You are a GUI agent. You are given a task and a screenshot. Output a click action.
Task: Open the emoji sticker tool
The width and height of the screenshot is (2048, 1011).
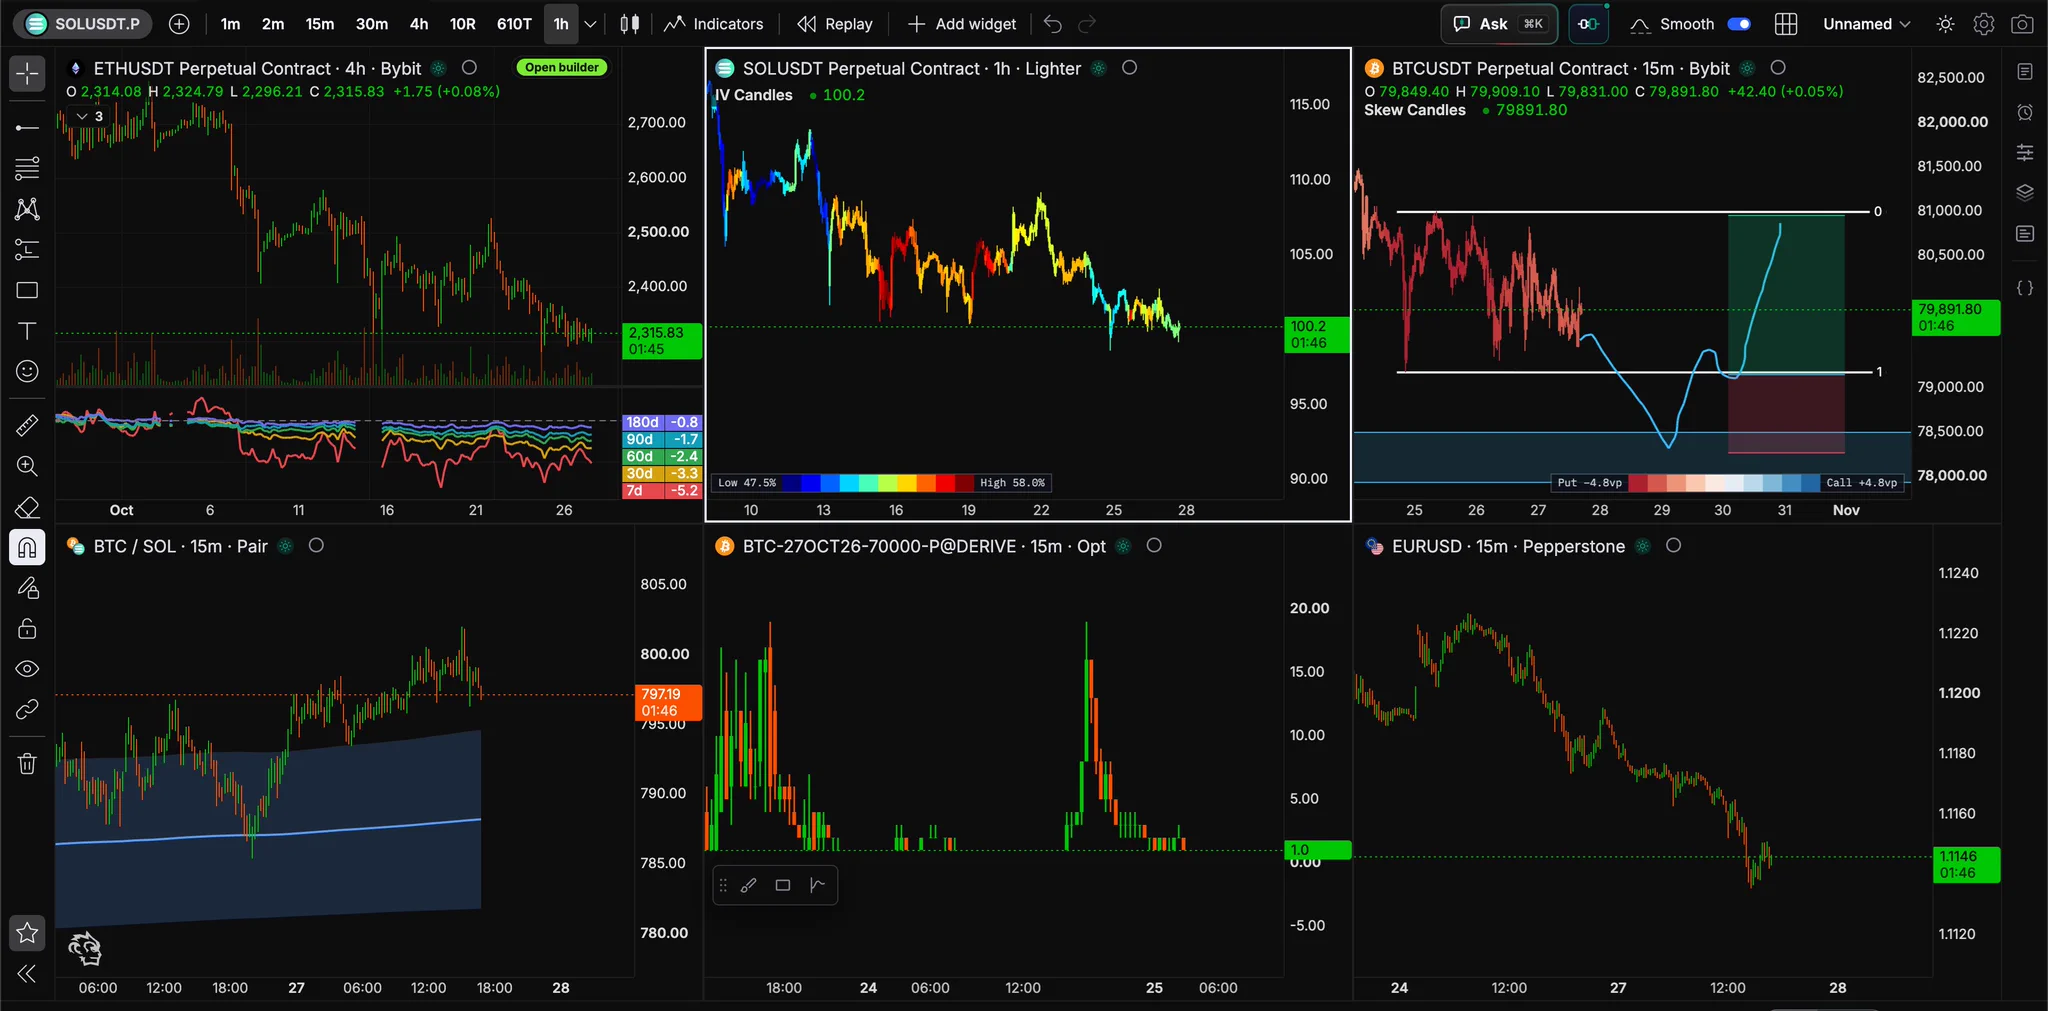27,372
